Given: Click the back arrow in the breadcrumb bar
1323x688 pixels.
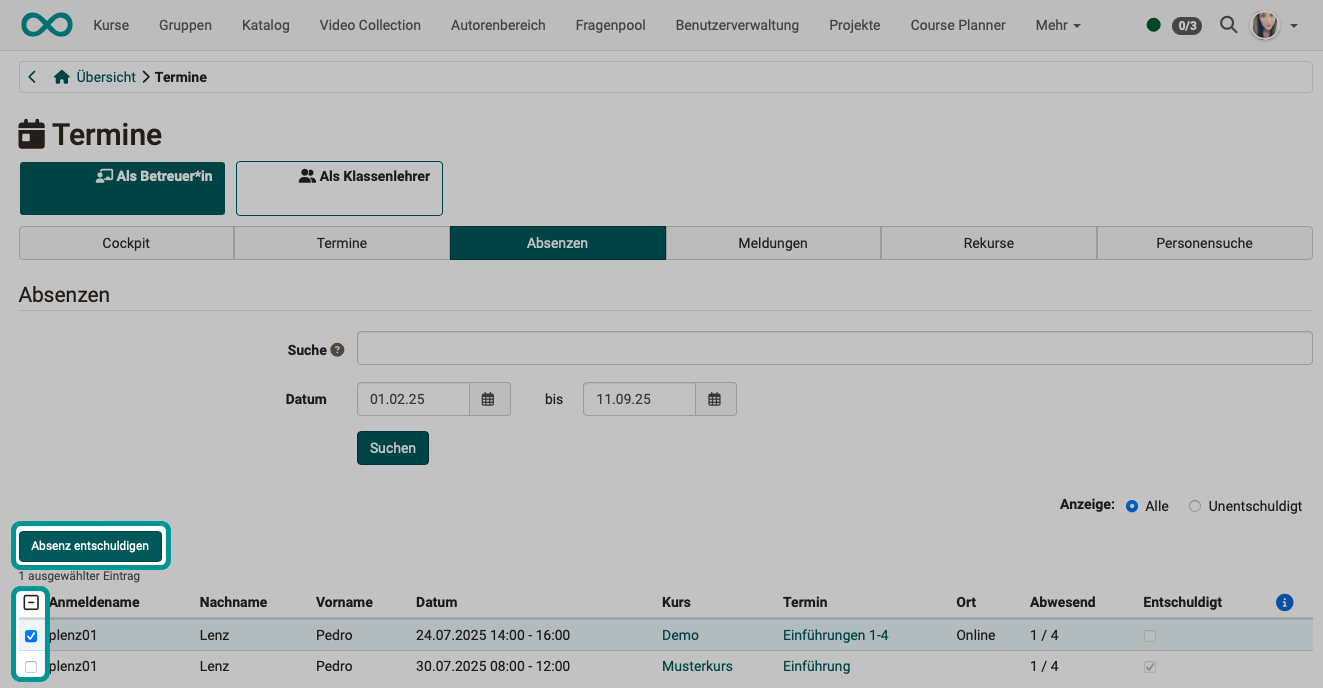Looking at the screenshot, I should pos(31,76).
